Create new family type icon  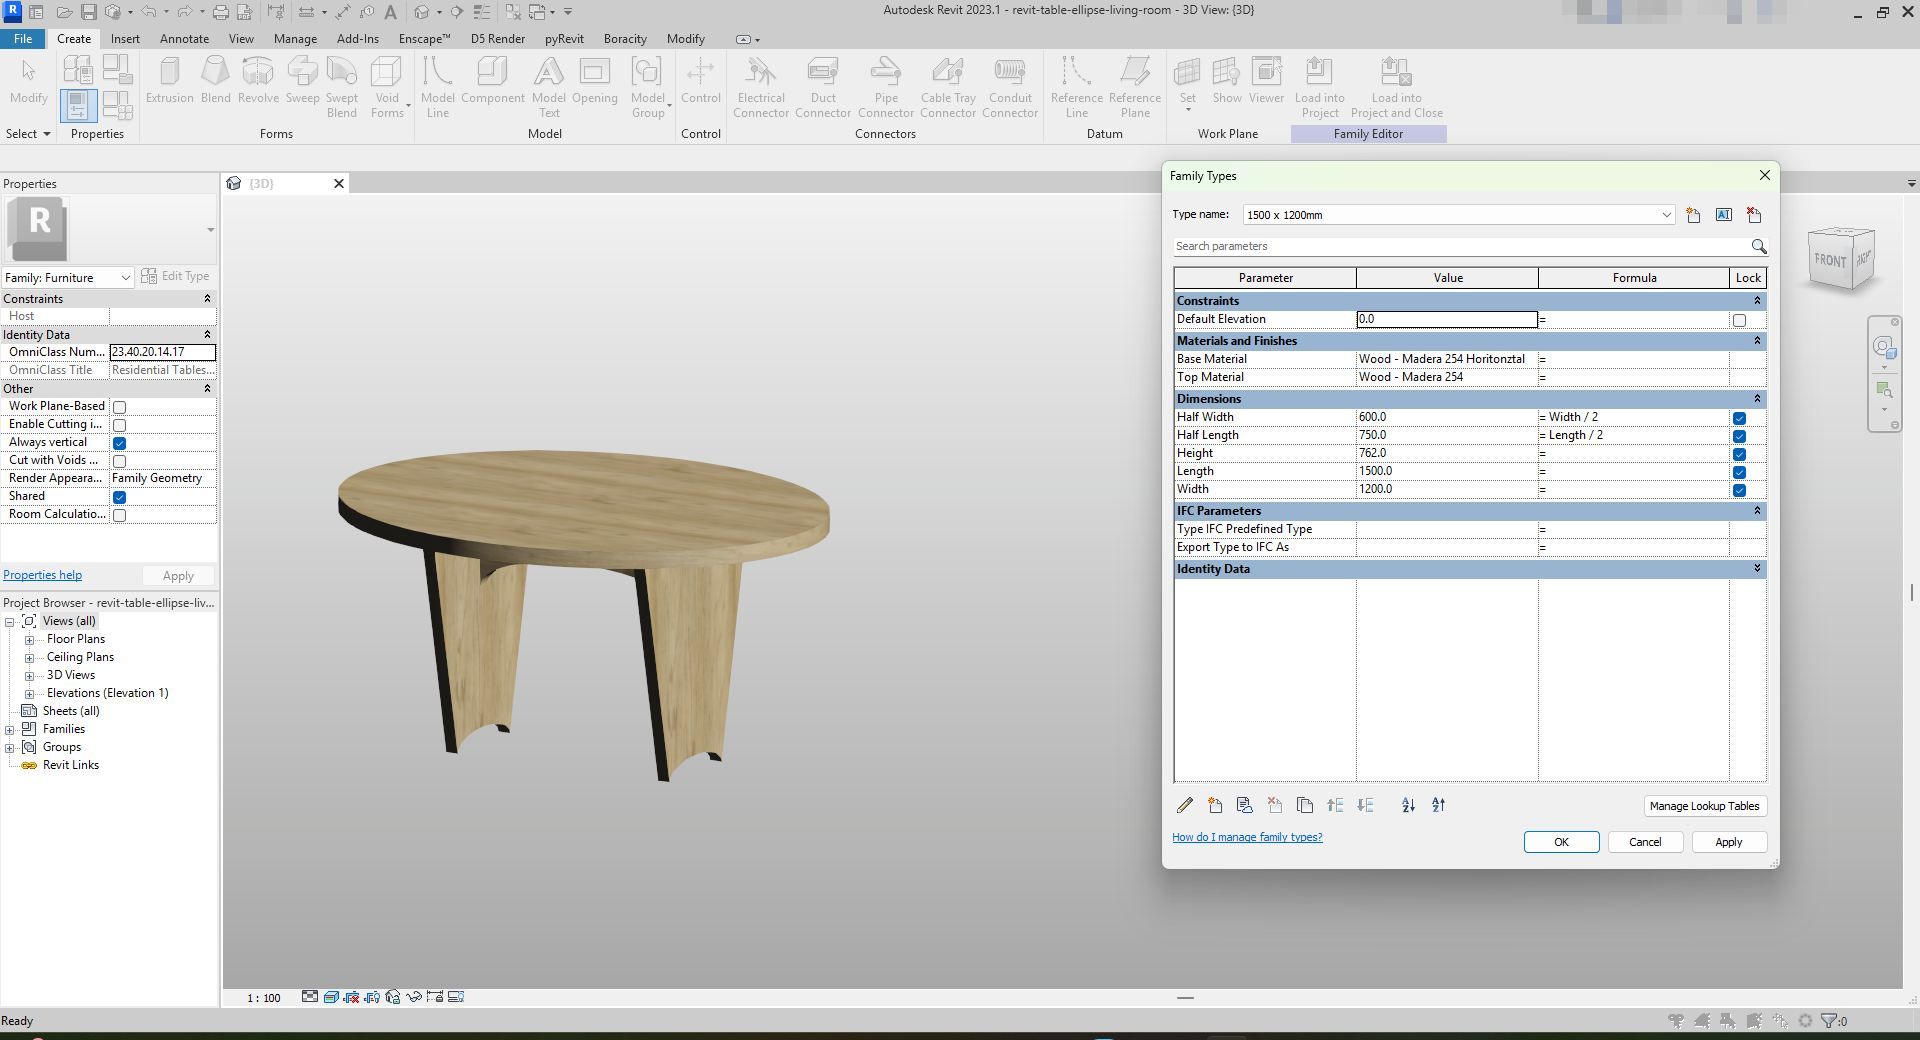tap(1693, 215)
